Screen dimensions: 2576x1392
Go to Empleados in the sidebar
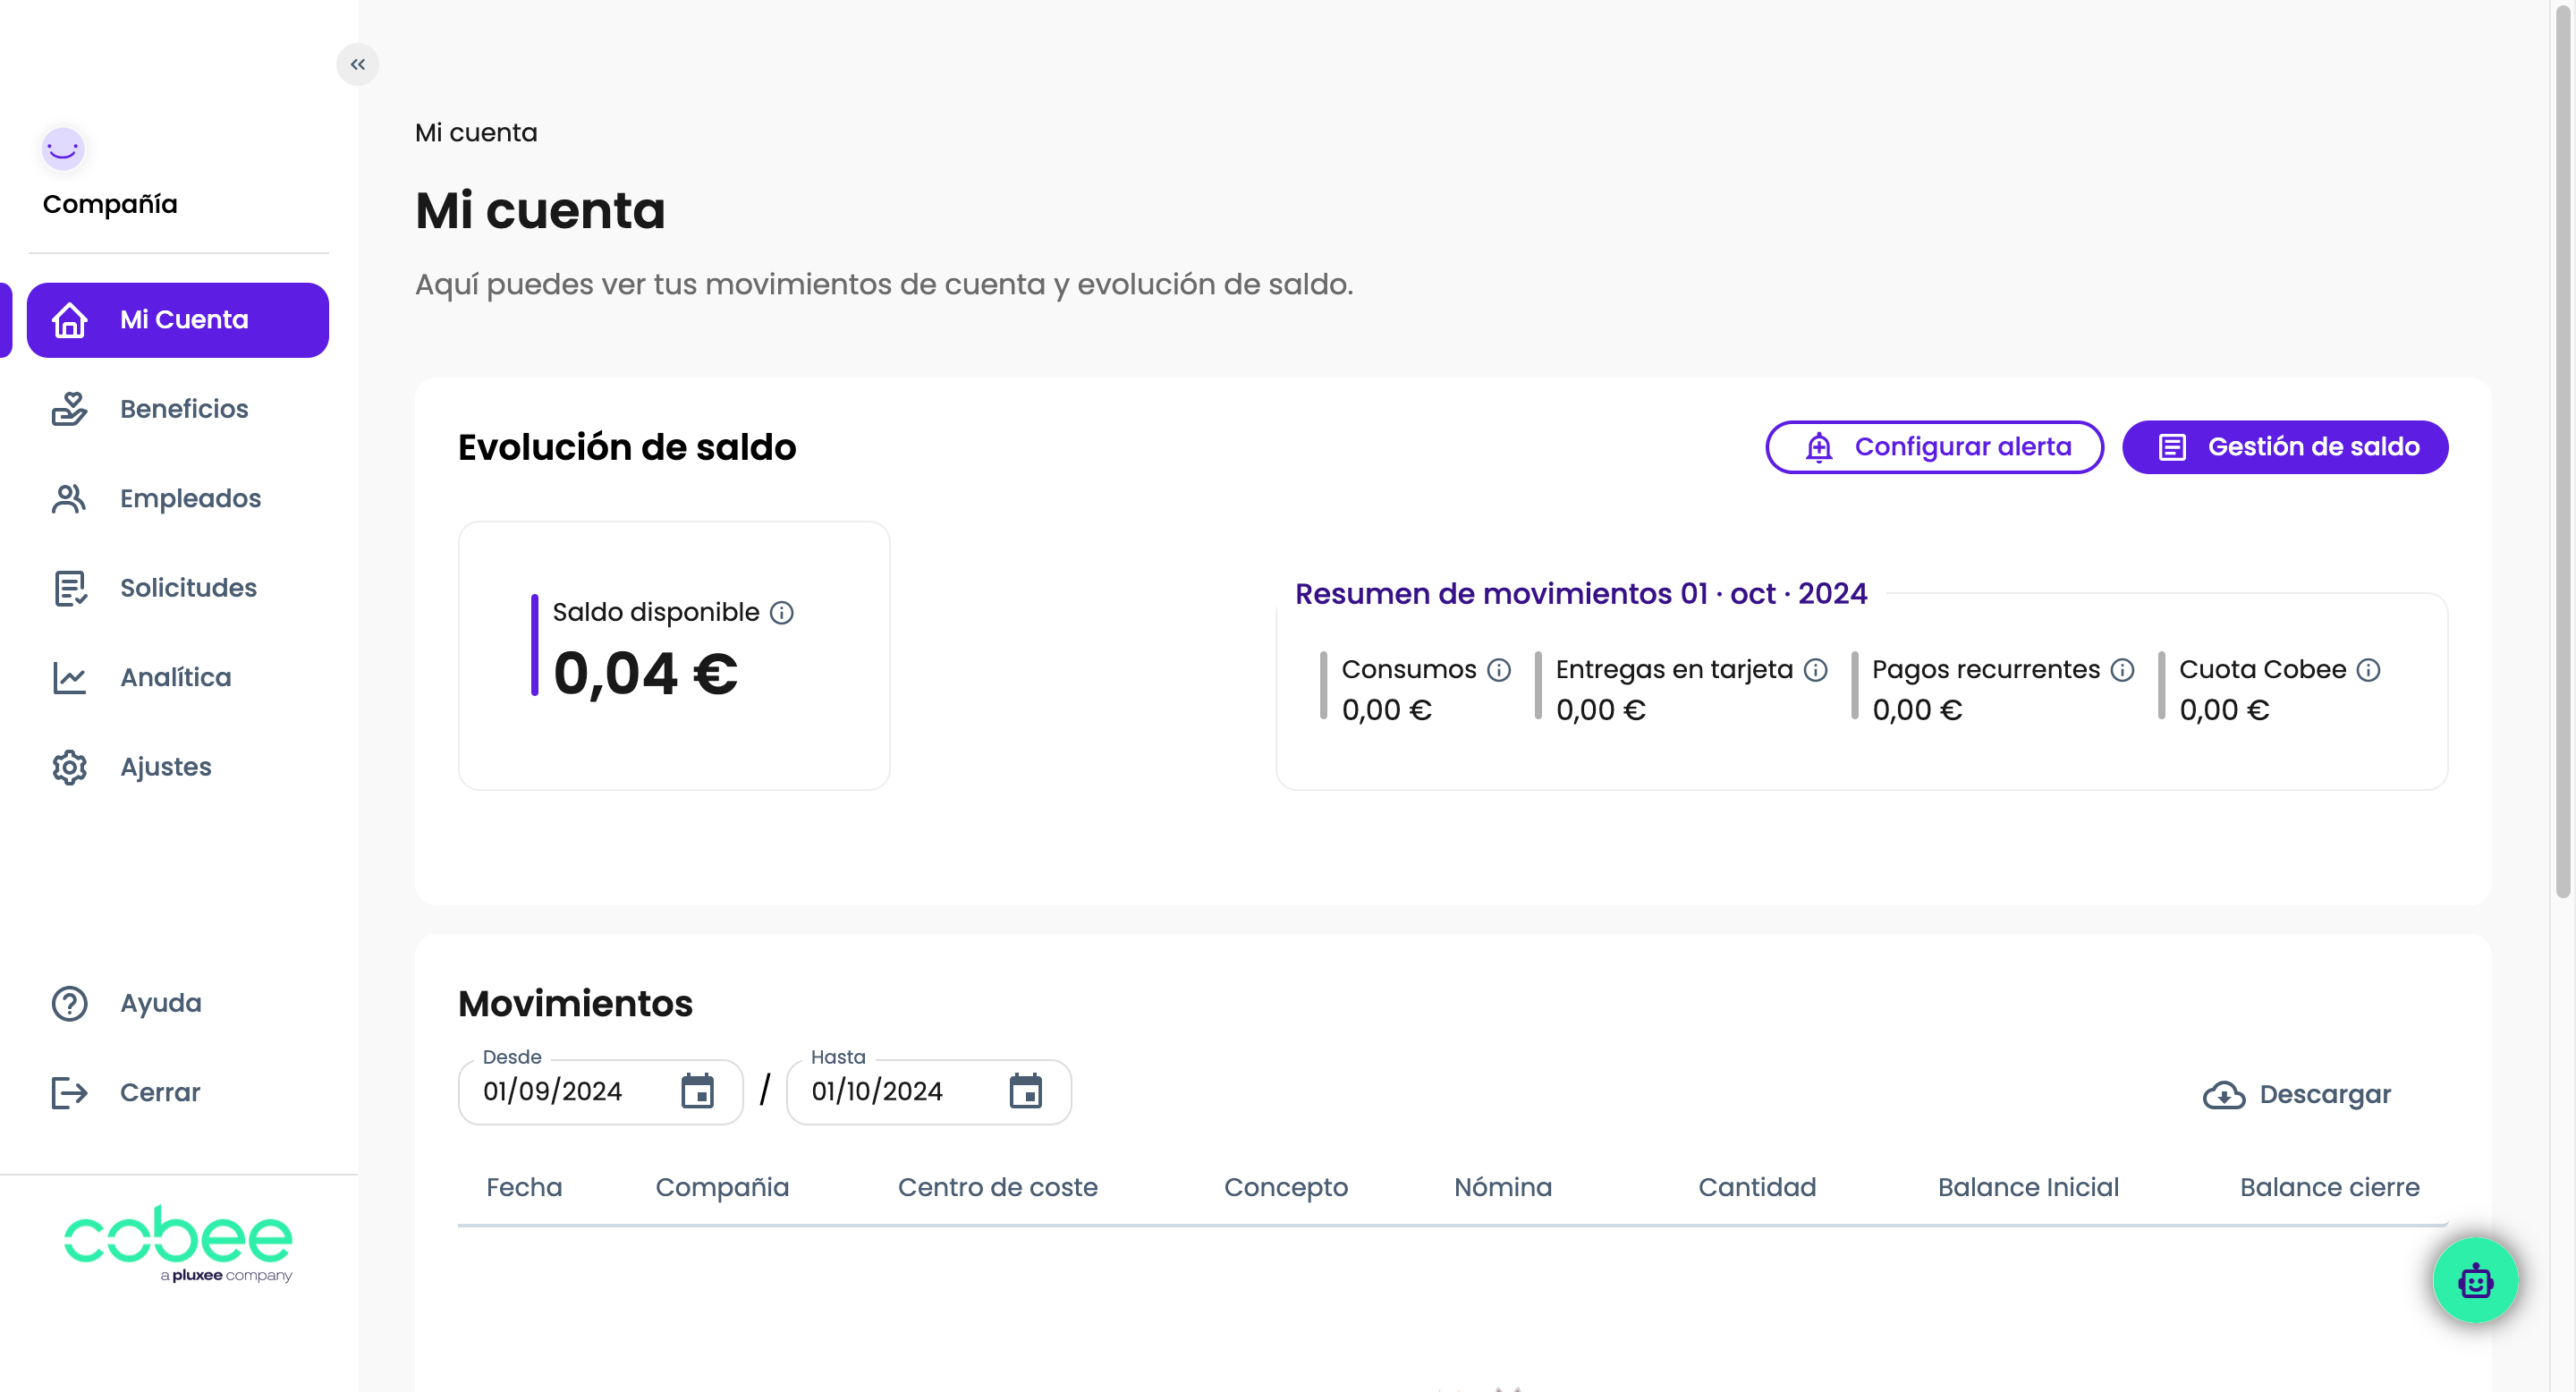(189, 498)
